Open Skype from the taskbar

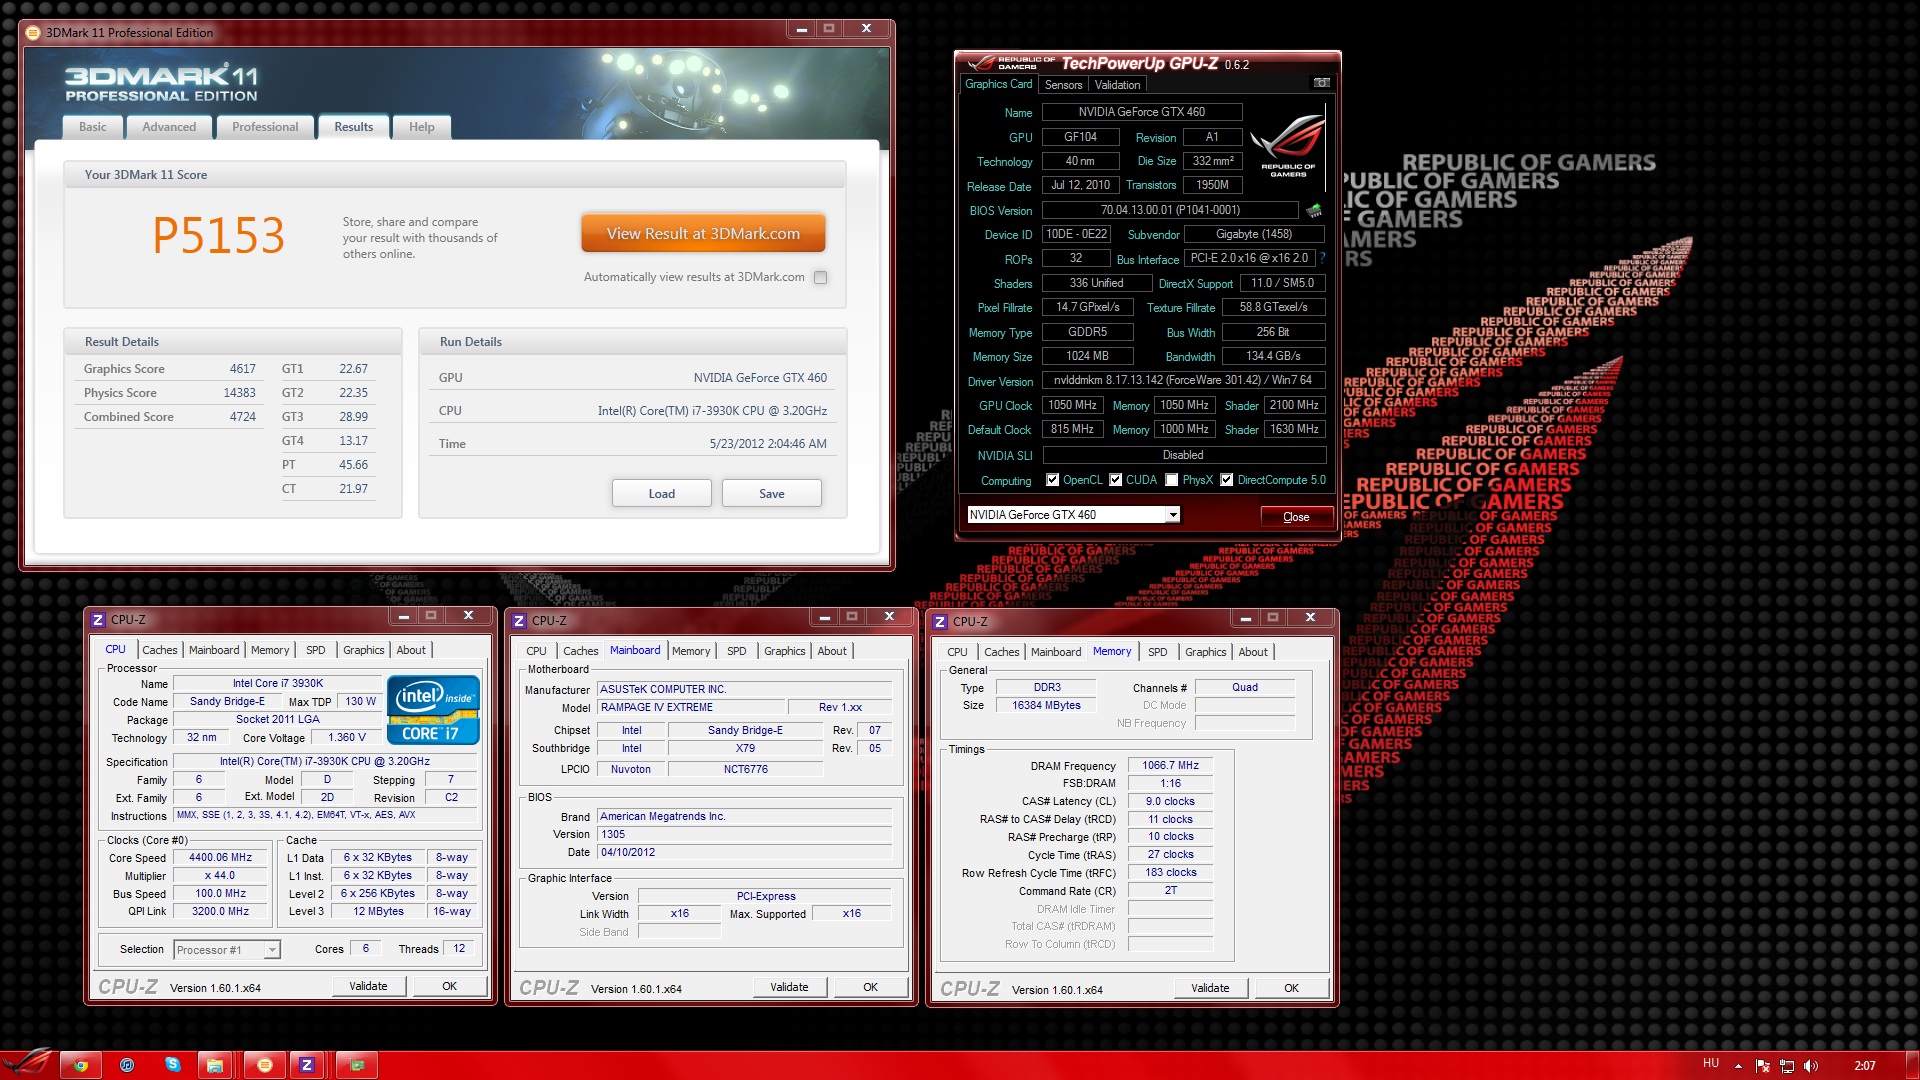coord(172,1065)
